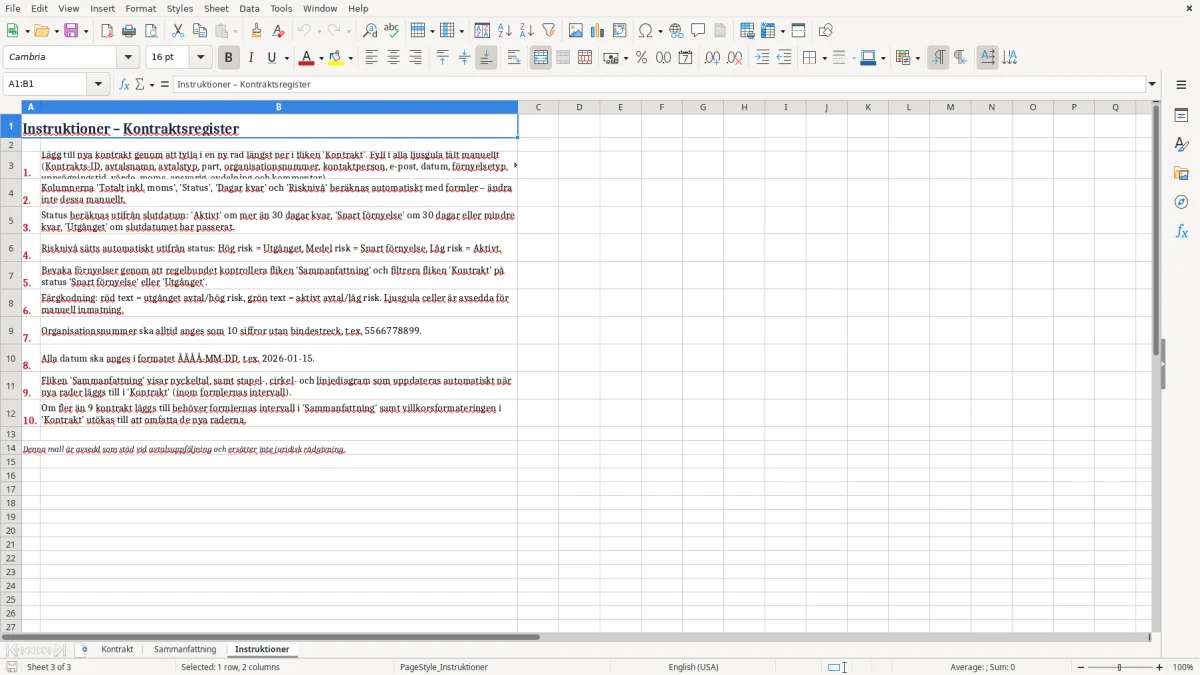
Task: Click Define Print Area icon
Action: pyautogui.click(x=747, y=31)
